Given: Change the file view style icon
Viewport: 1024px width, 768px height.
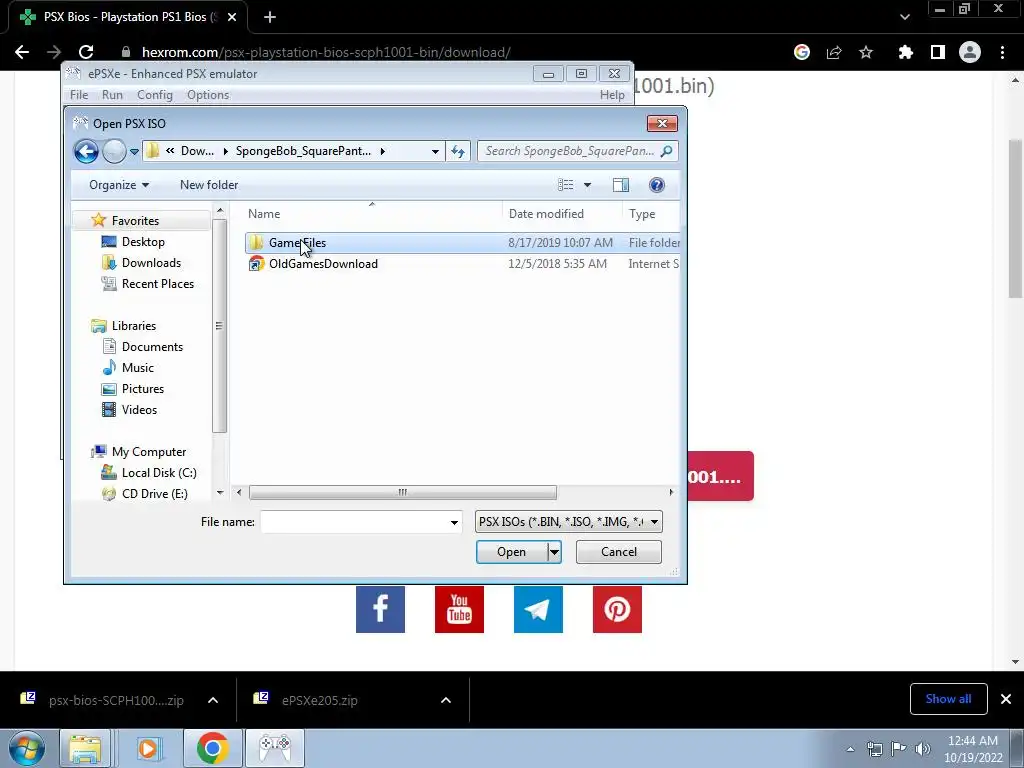Looking at the screenshot, I should (566, 185).
